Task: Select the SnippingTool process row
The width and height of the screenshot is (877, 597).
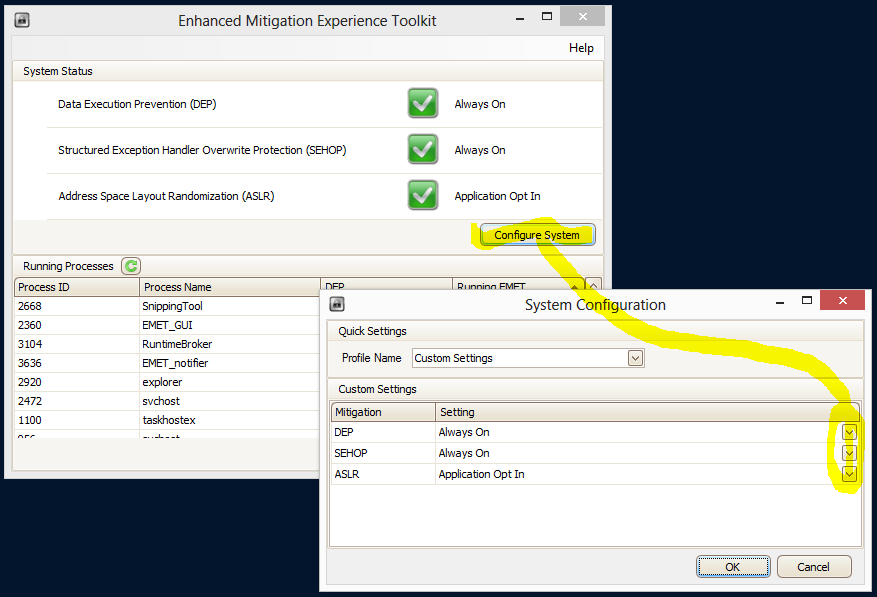Action: [167, 306]
